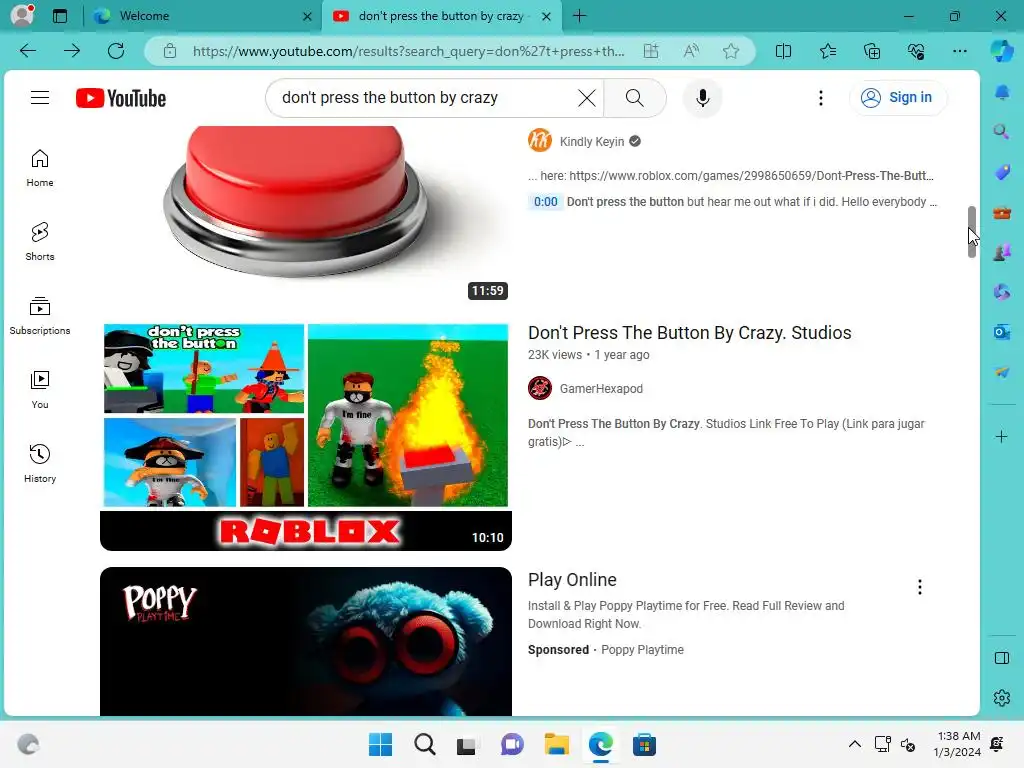Close the YouTube search tab
This screenshot has width=1024, height=768.
tap(547, 16)
